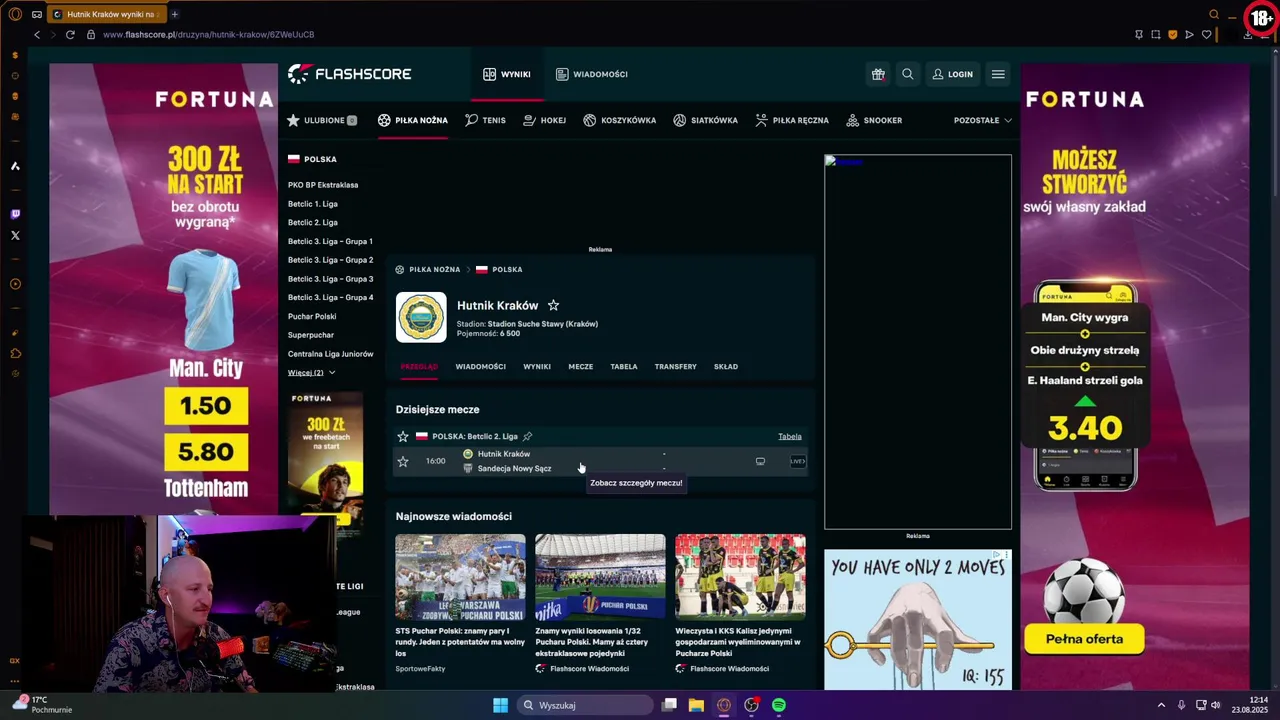This screenshot has height=720, width=1280.
Task: Open PKO BP Ekstraklasa league
Action: (323, 185)
